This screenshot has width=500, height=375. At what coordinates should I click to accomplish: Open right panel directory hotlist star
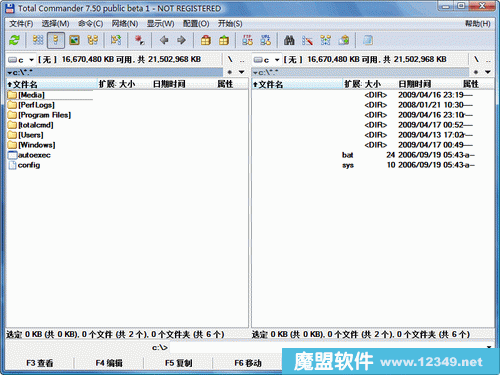476,72
